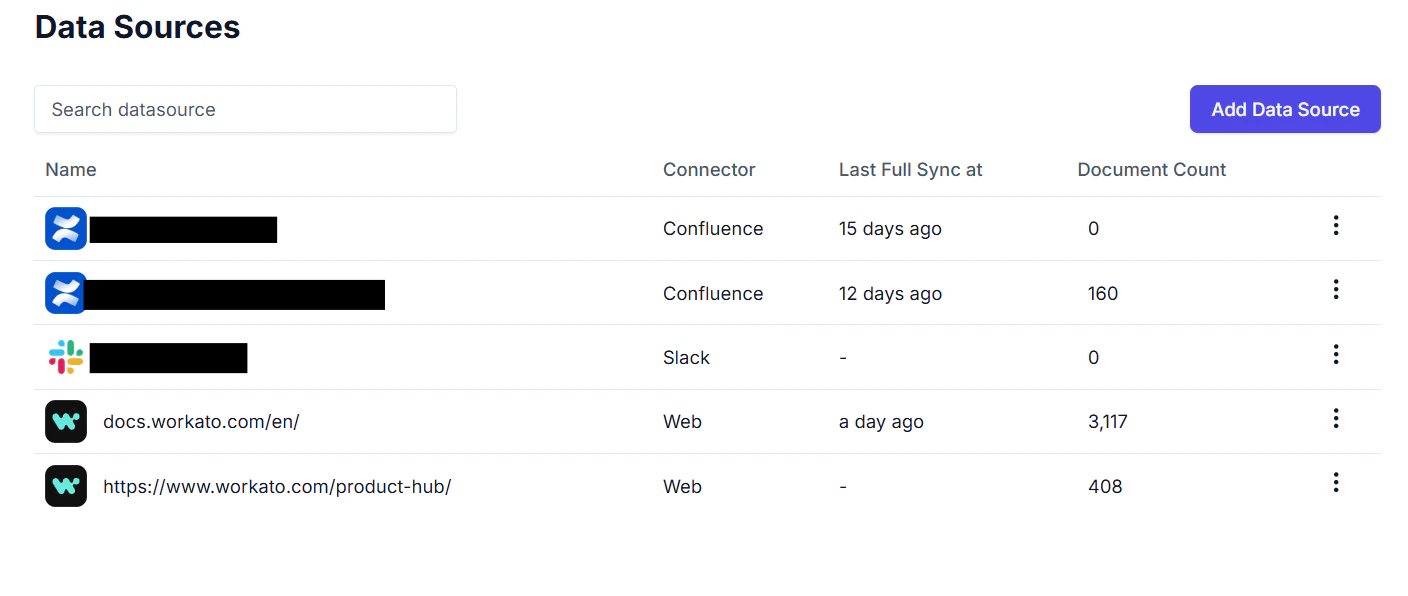Click the Slack logo icon
The width and height of the screenshot is (1408, 596).
coord(66,357)
